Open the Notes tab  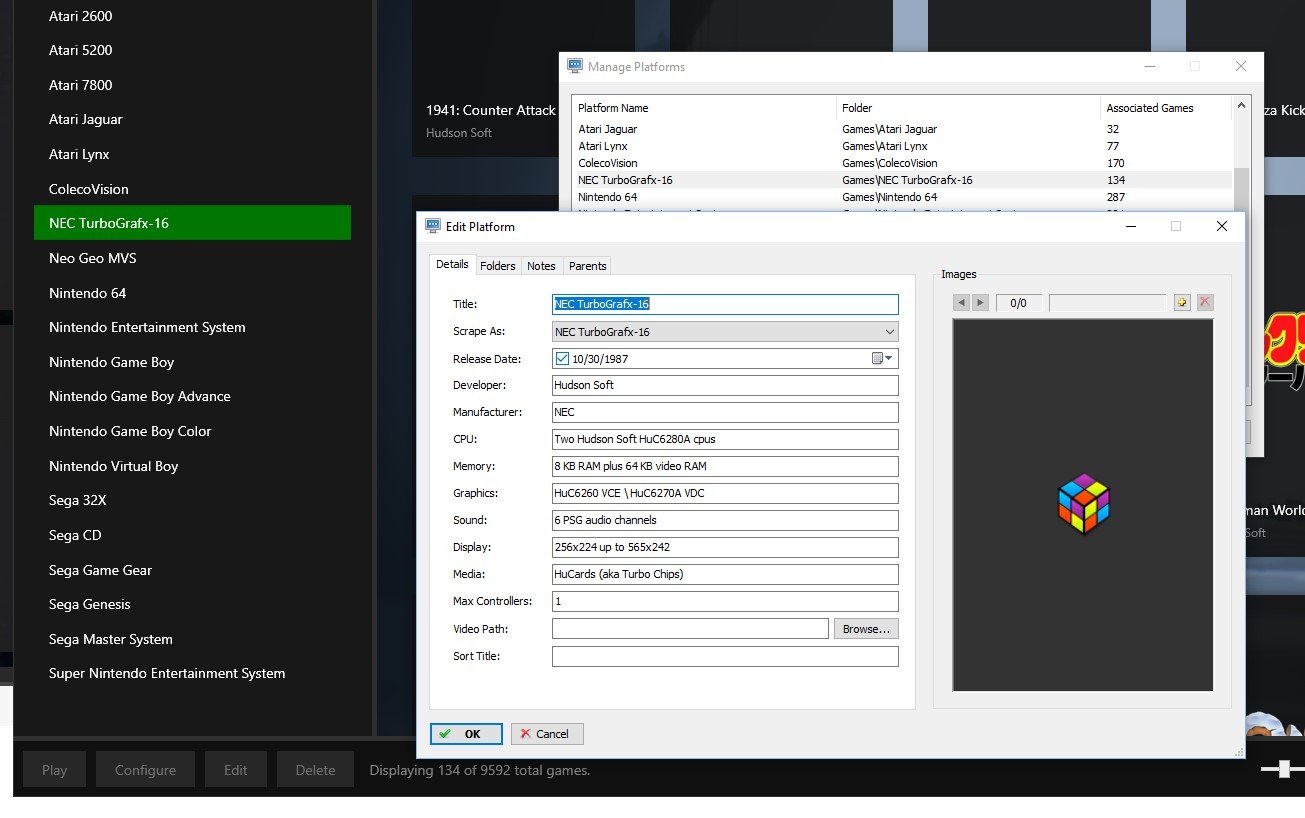click(x=541, y=266)
